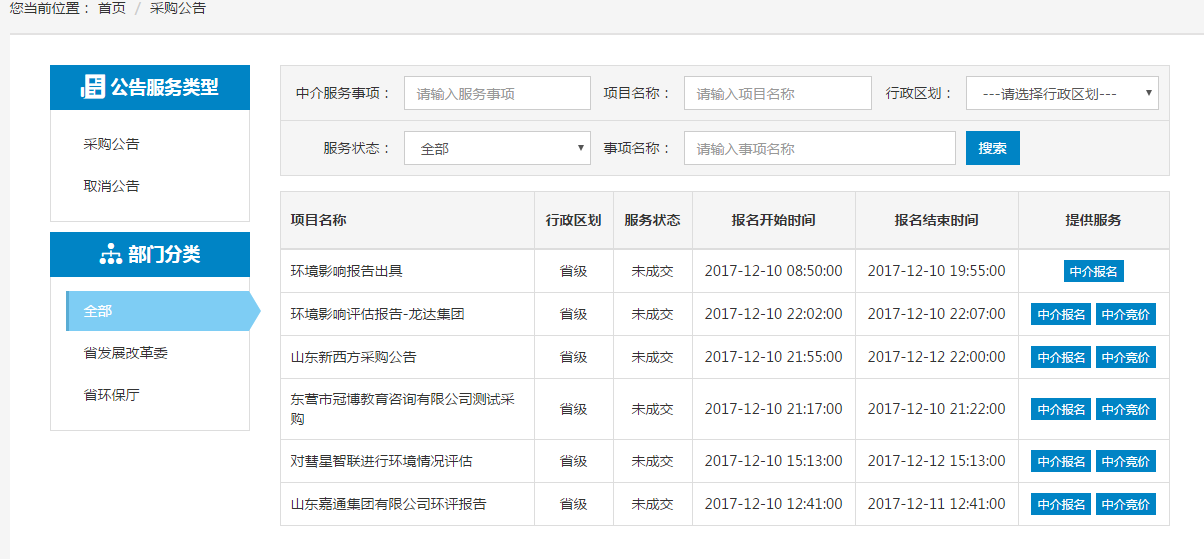Choose the 全部 department category

click(98, 311)
